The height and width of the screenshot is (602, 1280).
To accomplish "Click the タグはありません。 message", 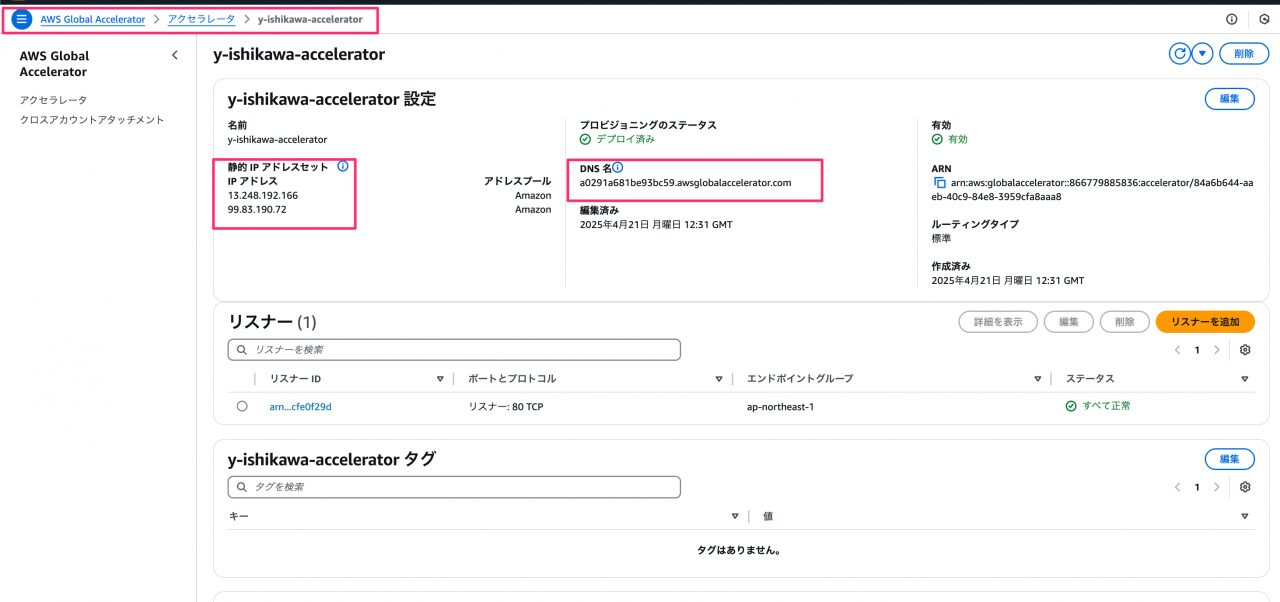I will tap(739, 550).
